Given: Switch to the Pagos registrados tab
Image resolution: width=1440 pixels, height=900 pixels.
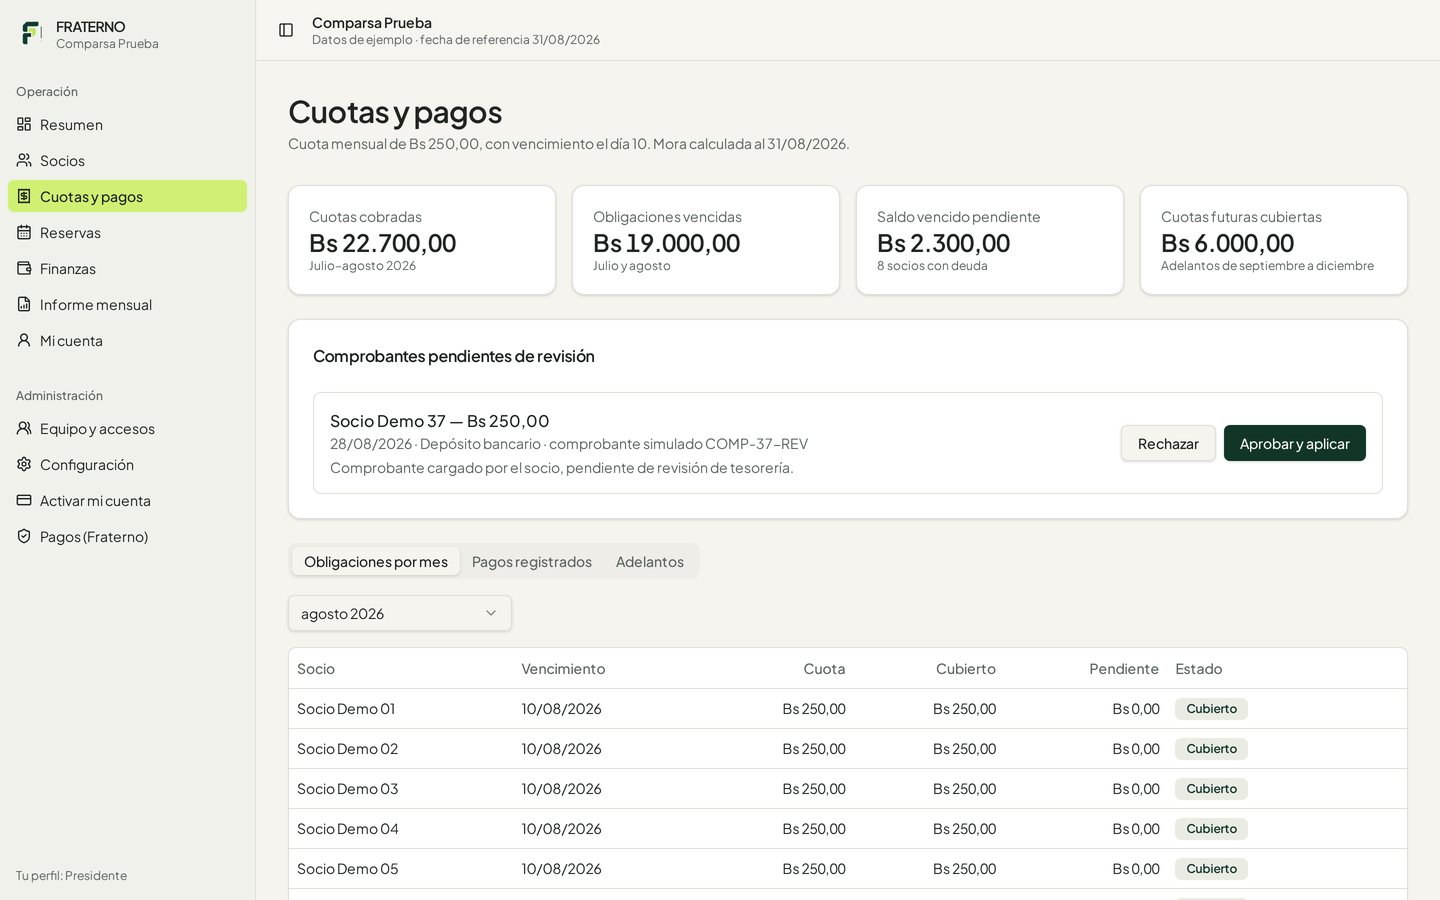Looking at the screenshot, I should pyautogui.click(x=532, y=561).
